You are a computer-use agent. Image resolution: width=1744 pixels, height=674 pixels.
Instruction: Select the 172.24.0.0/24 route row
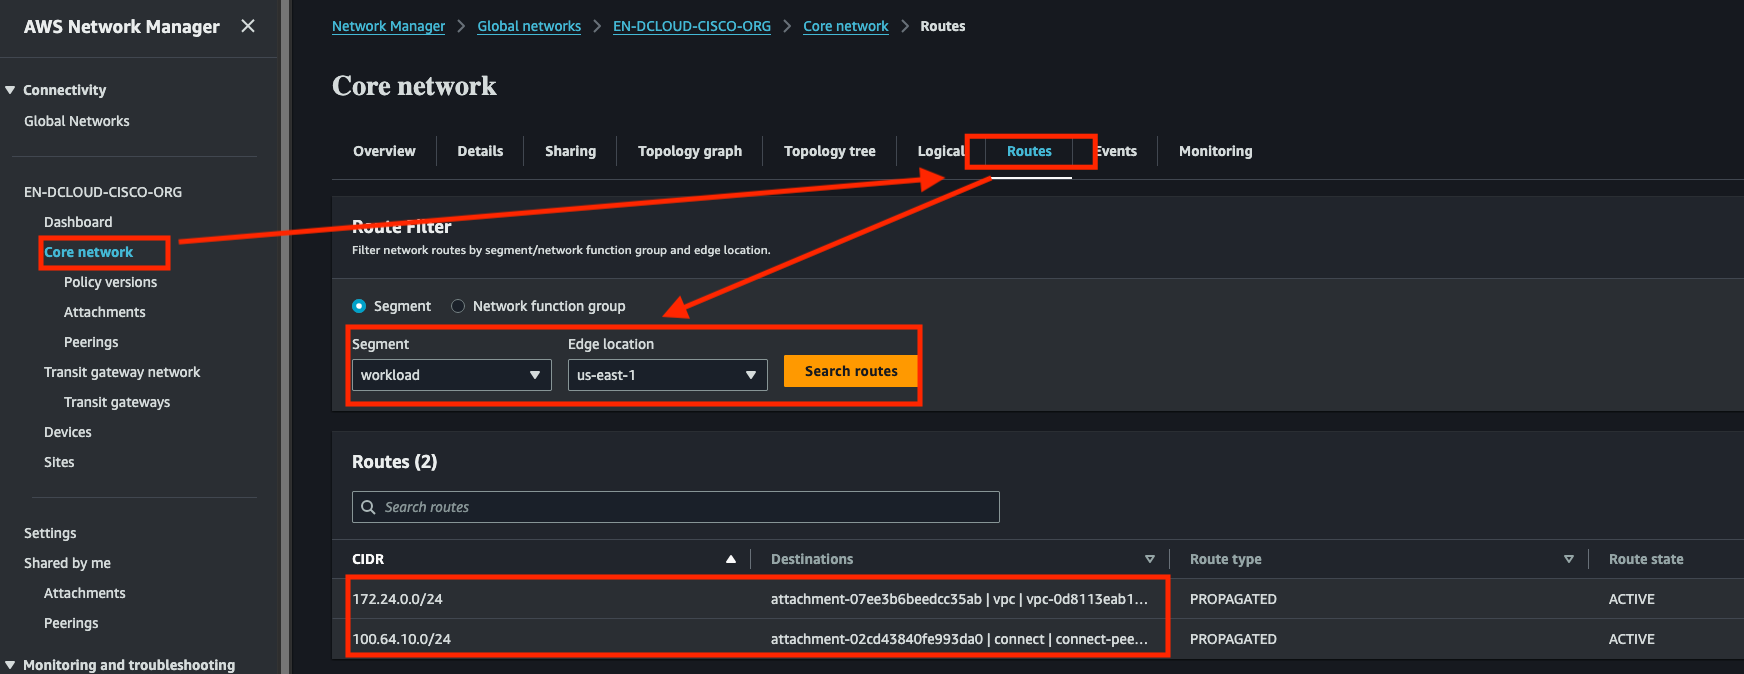pos(398,599)
